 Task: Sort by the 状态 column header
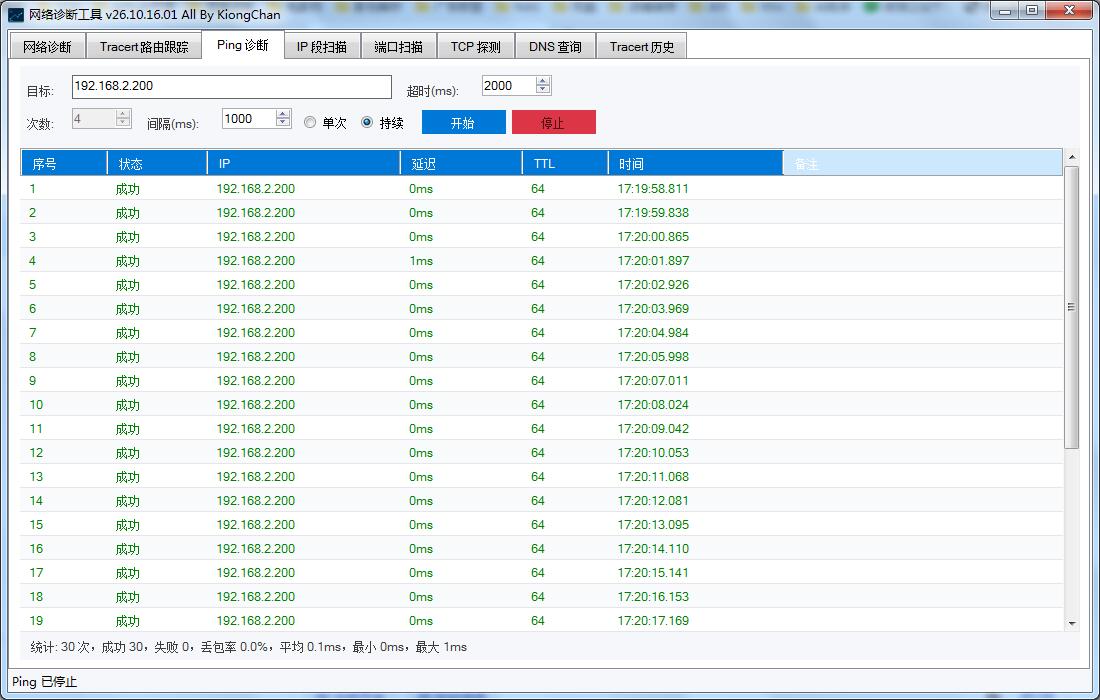[157, 163]
